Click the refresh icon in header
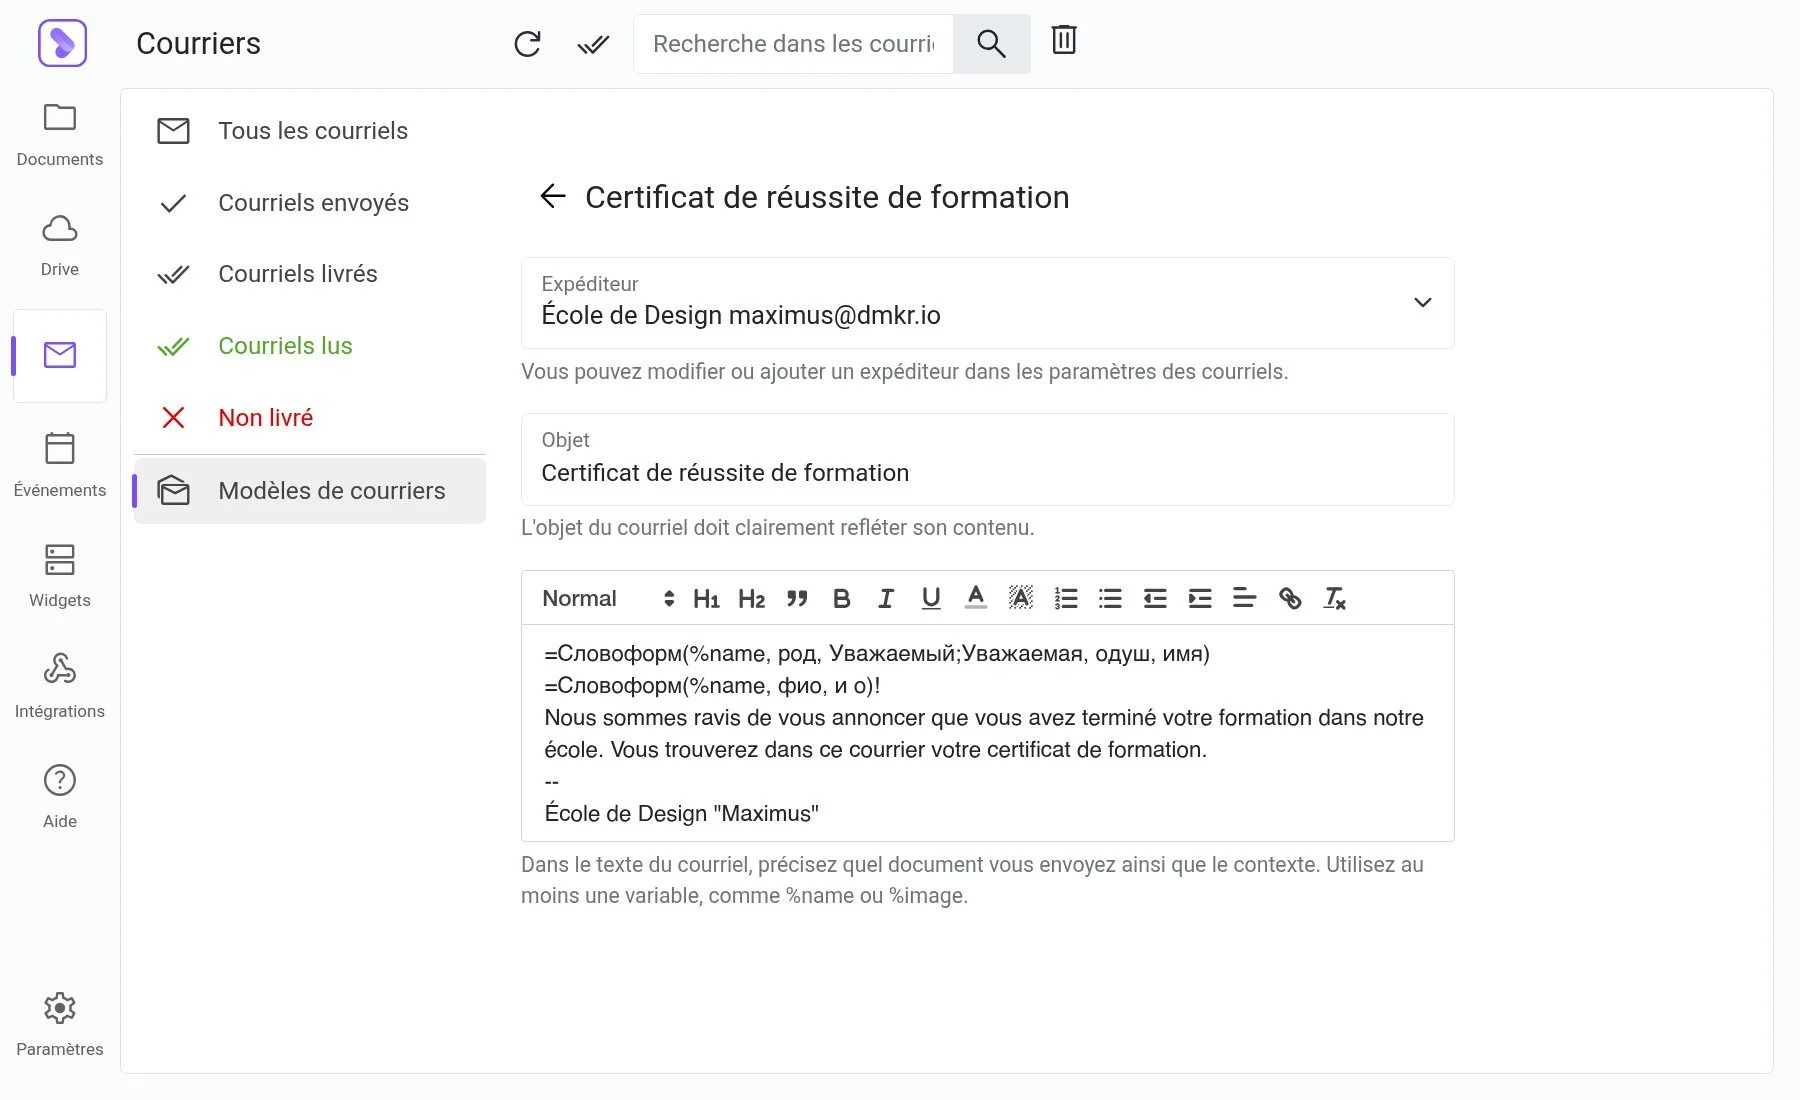Screen dimensions: 1800x1100 point(527,44)
